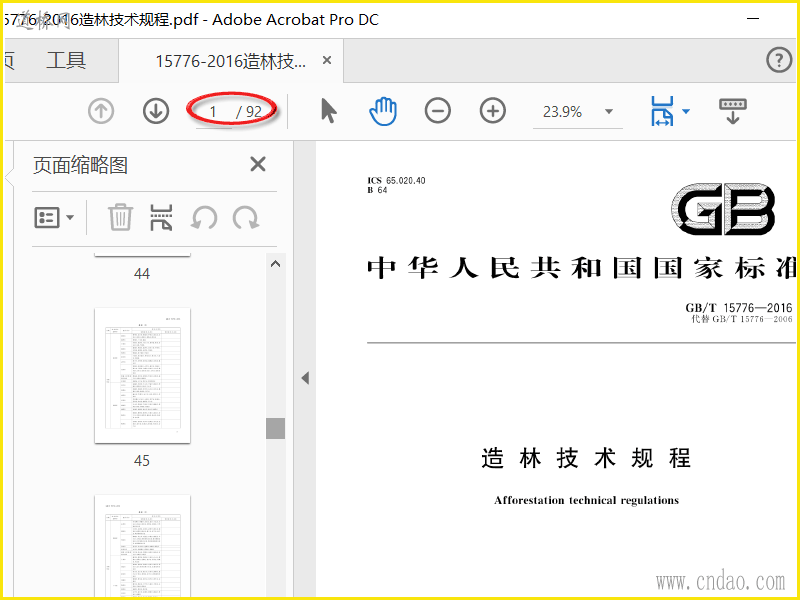Select the thumbnail below page 45
The image size is (800, 600).
click(142, 546)
